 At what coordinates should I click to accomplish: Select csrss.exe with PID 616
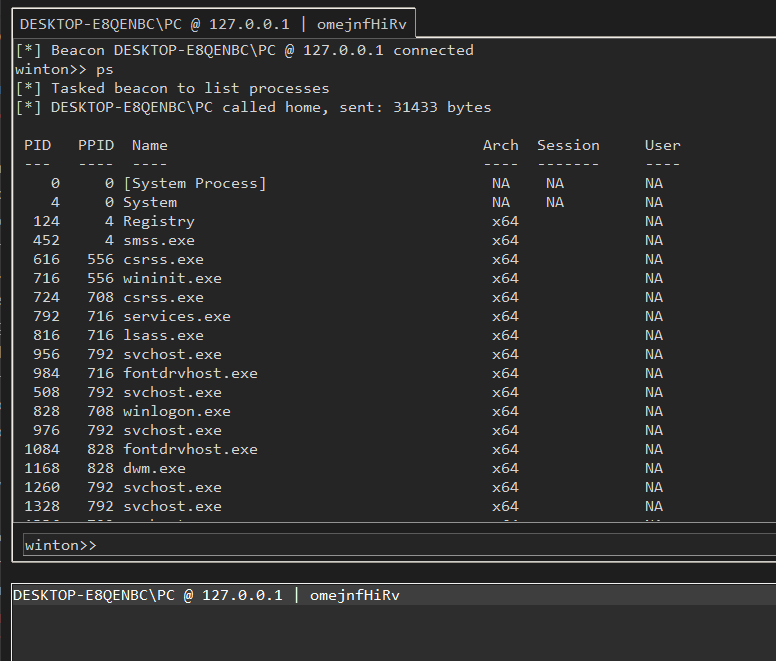163,259
